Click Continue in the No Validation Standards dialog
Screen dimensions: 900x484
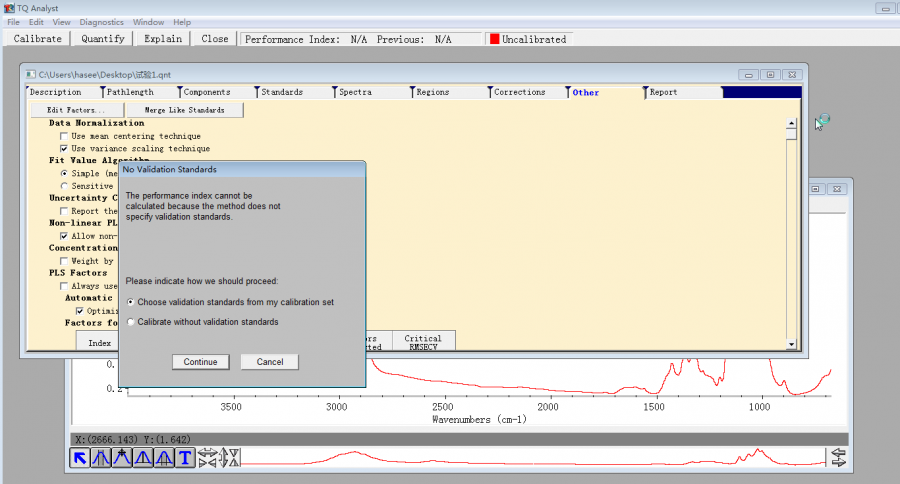pos(200,362)
